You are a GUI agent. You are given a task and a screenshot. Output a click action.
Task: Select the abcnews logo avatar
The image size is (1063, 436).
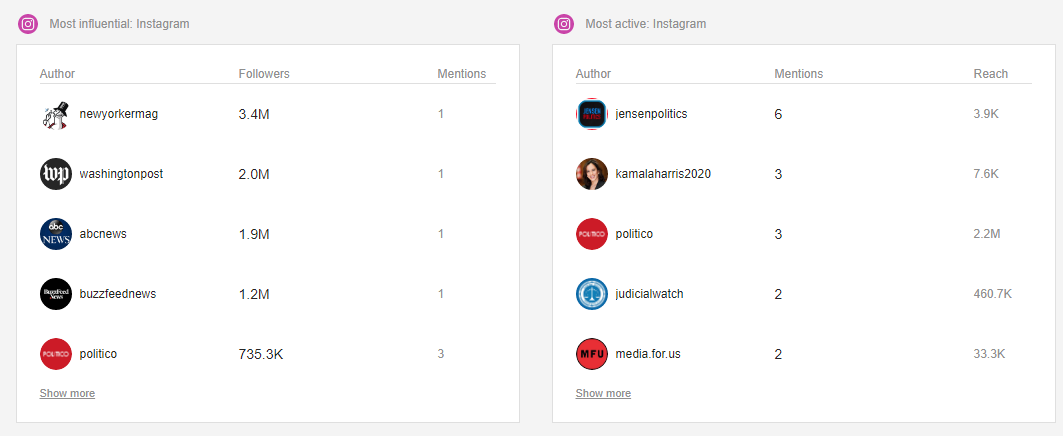coord(56,234)
